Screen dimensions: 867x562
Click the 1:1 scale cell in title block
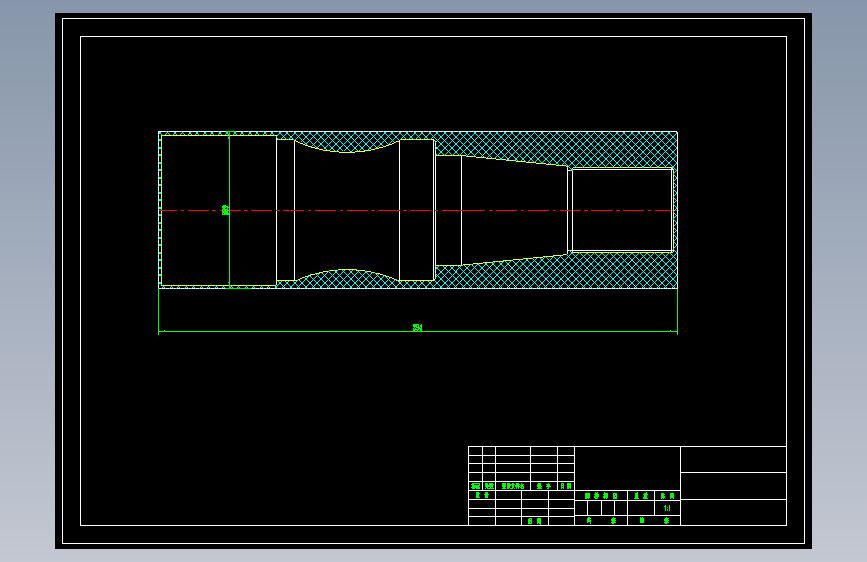(667, 508)
